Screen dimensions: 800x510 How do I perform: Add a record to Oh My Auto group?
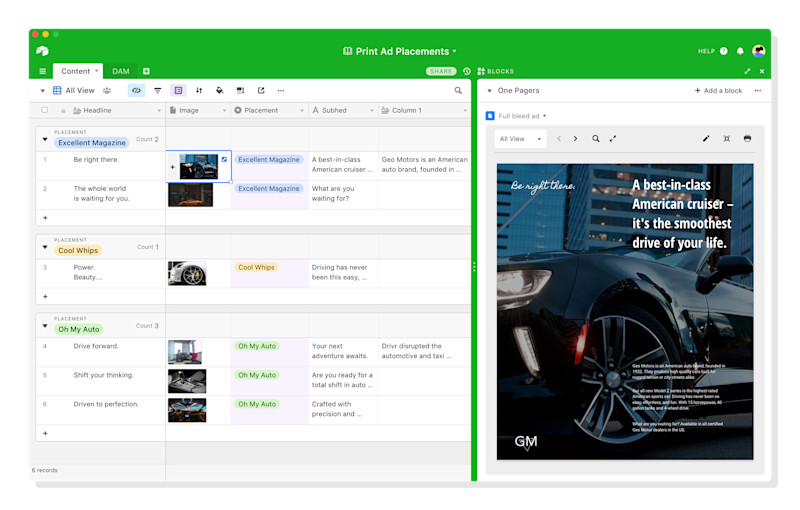[45, 433]
